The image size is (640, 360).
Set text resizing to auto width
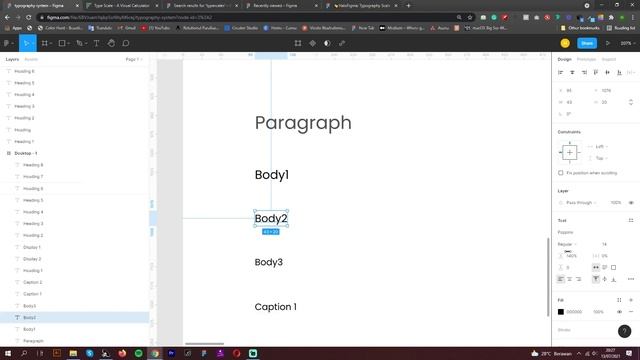click(596, 267)
